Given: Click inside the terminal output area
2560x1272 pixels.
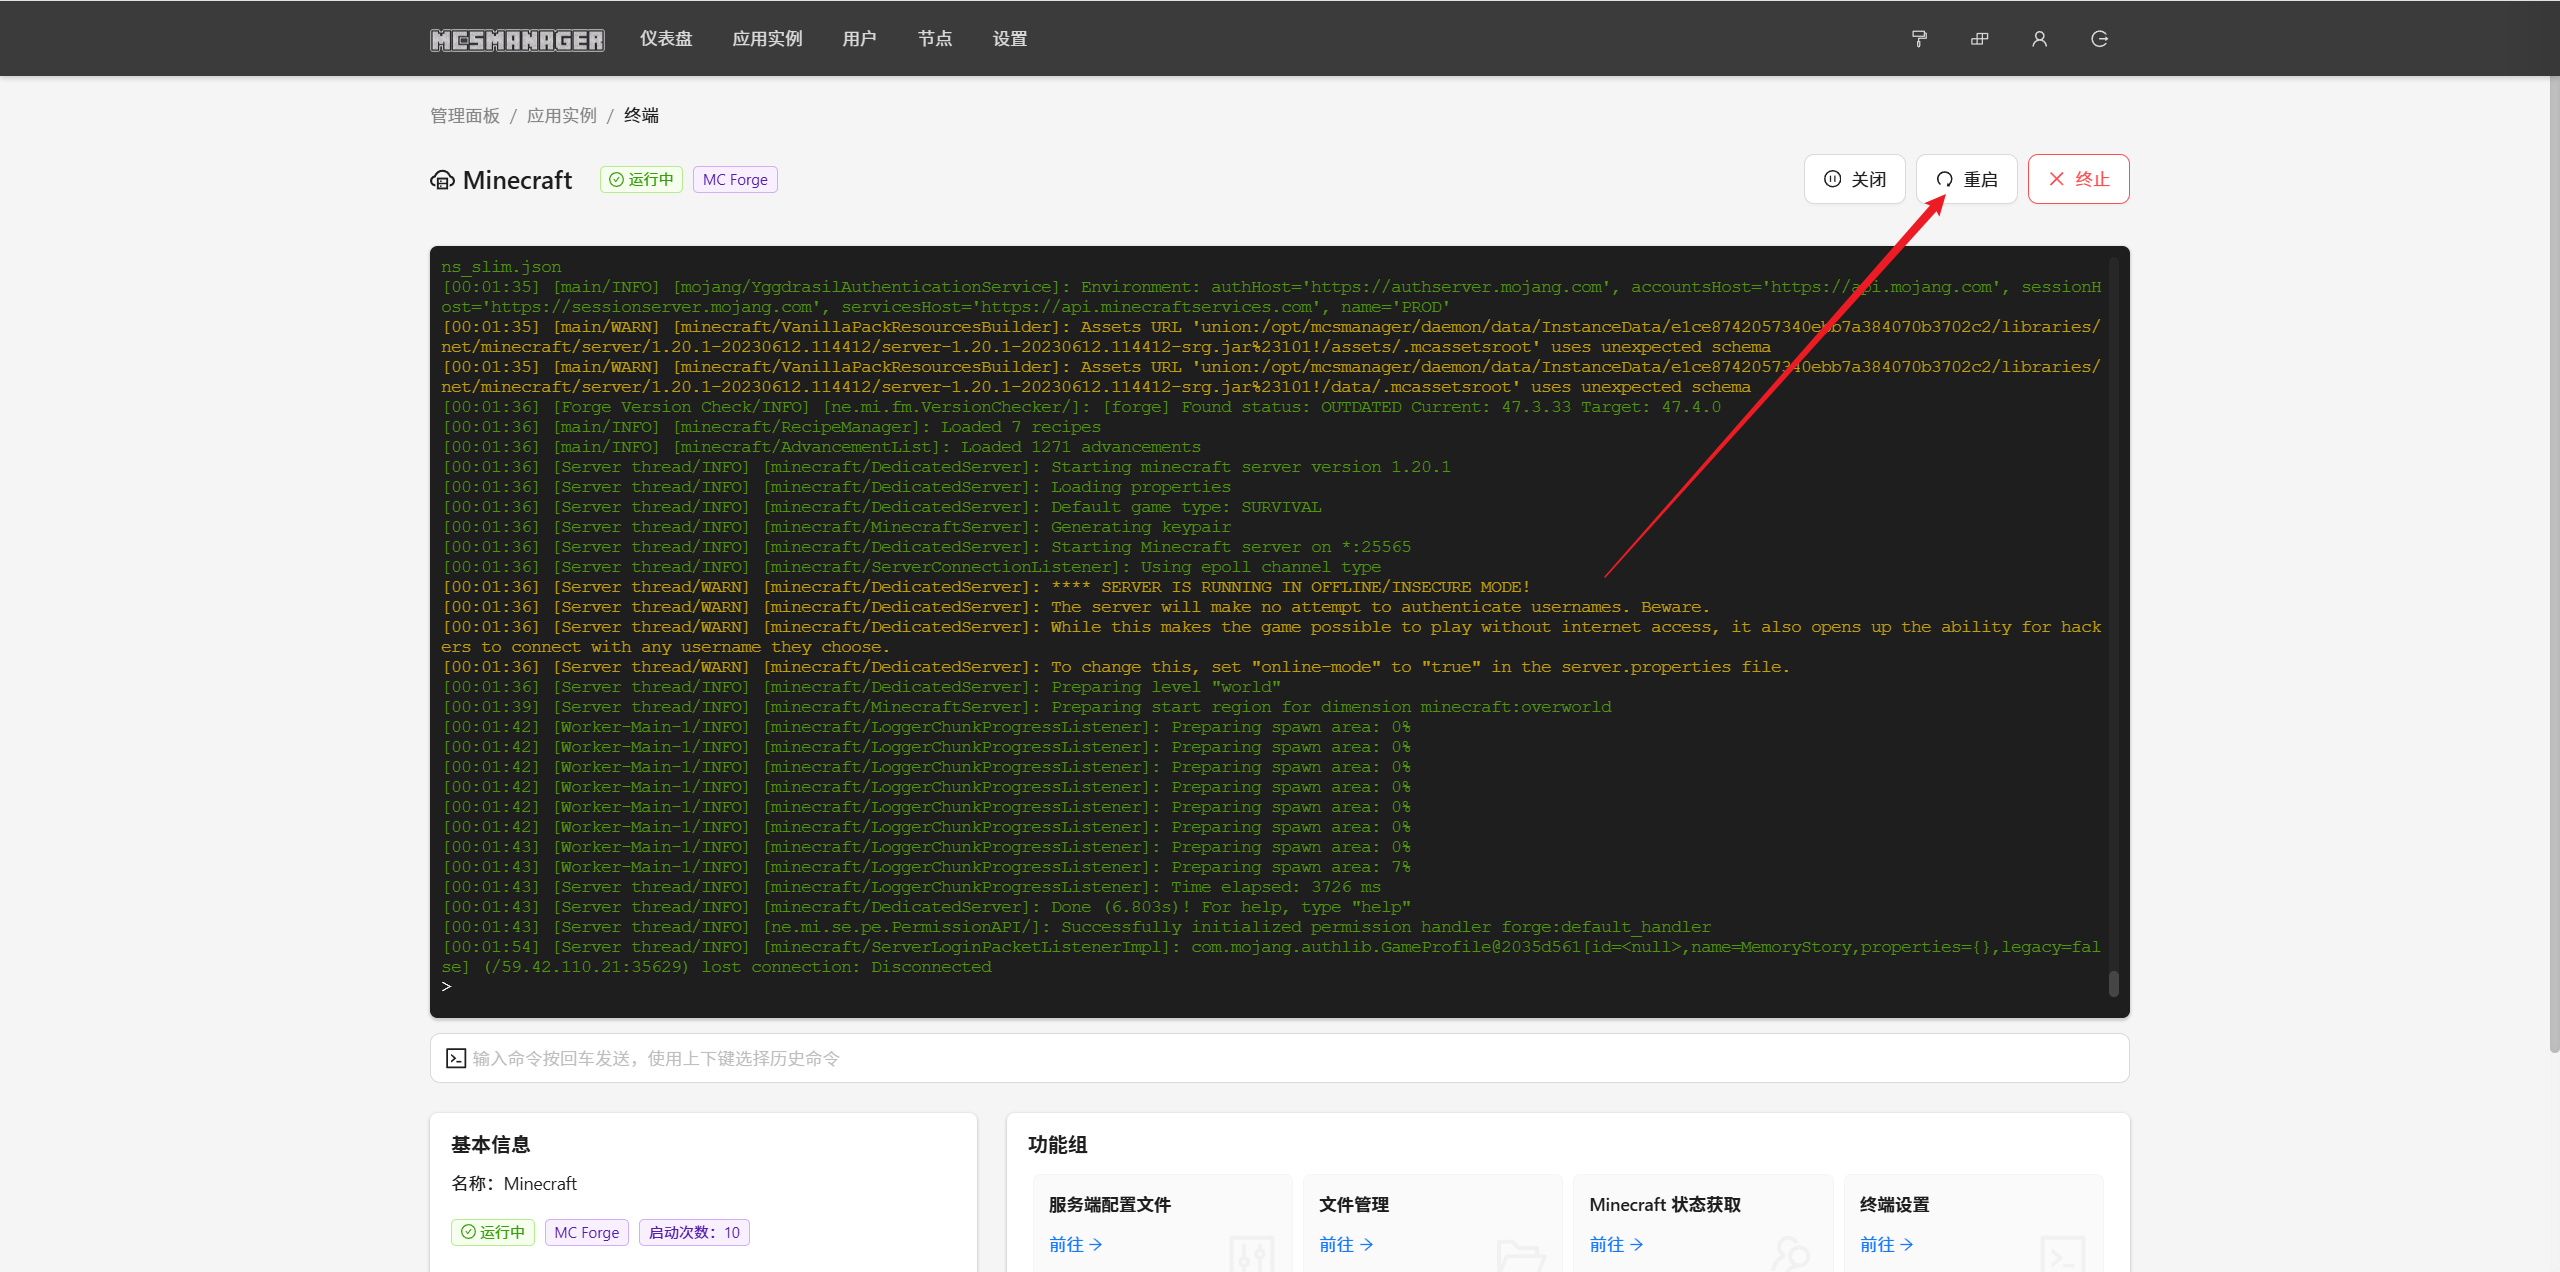Looking at the screenshot, I should click(1279, 632).
